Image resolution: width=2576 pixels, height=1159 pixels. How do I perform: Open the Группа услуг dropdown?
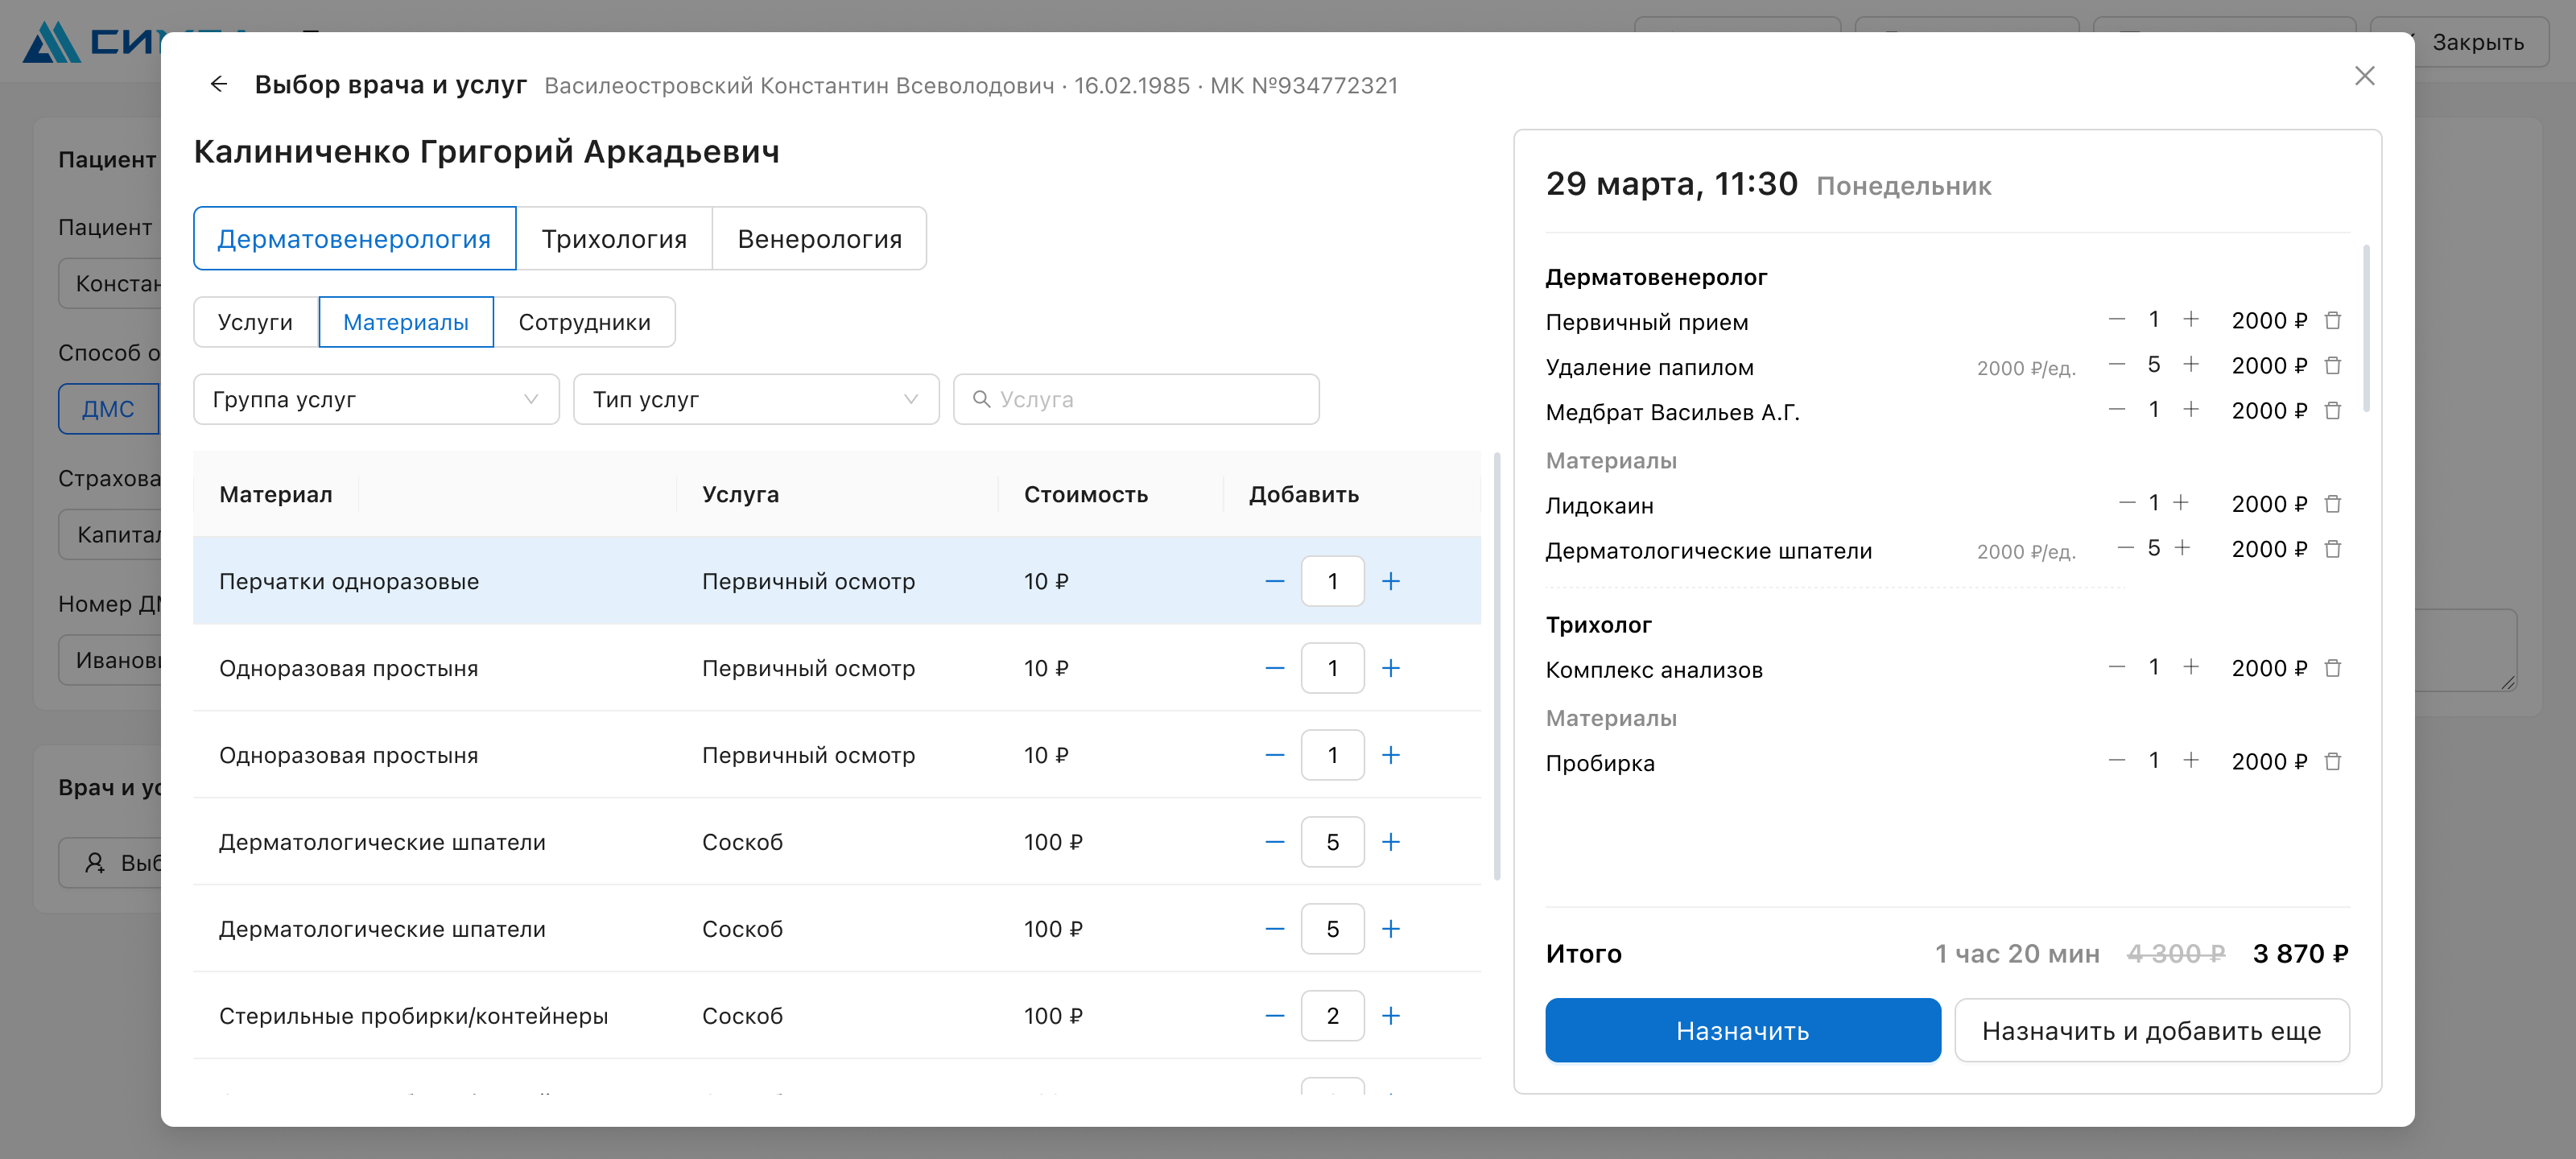(376, 399)
